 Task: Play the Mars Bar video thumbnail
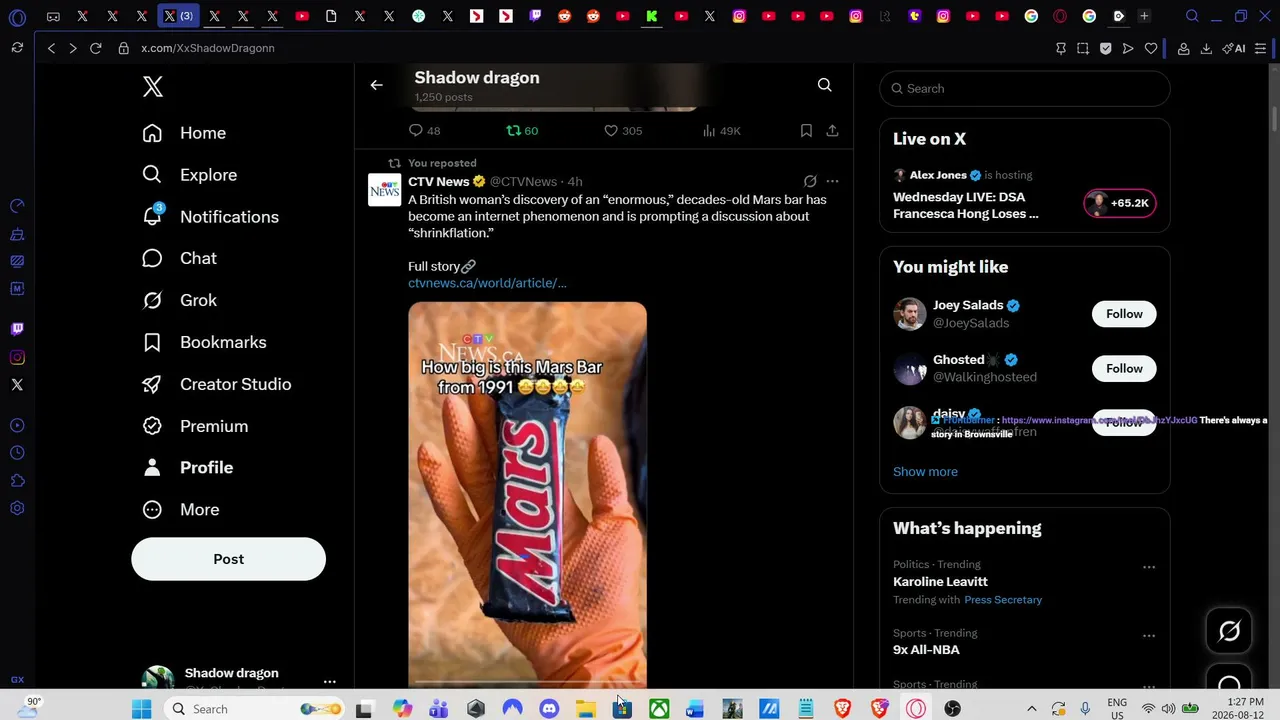click(x=527, y=494)
